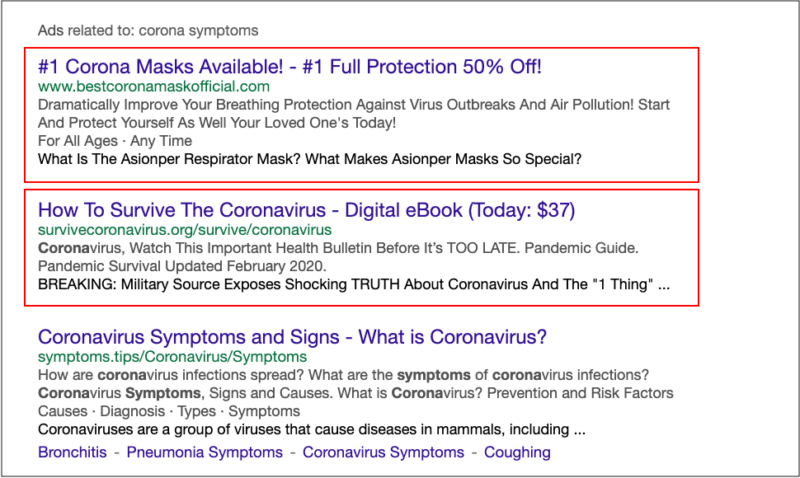800x478 pixels.
Task: Click 'Coronaviruses are a group of viruses' snippet
Action: (x=311, y=430)
